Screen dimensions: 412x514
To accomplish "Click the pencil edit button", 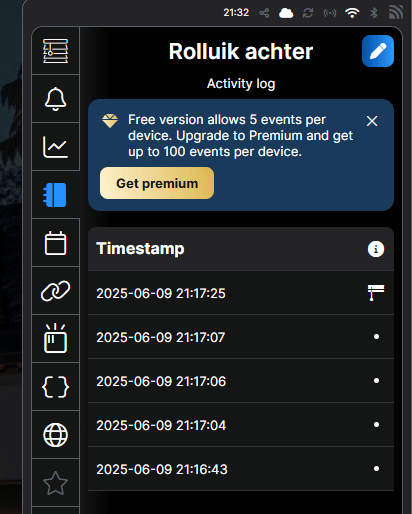I will click(378, 51).
